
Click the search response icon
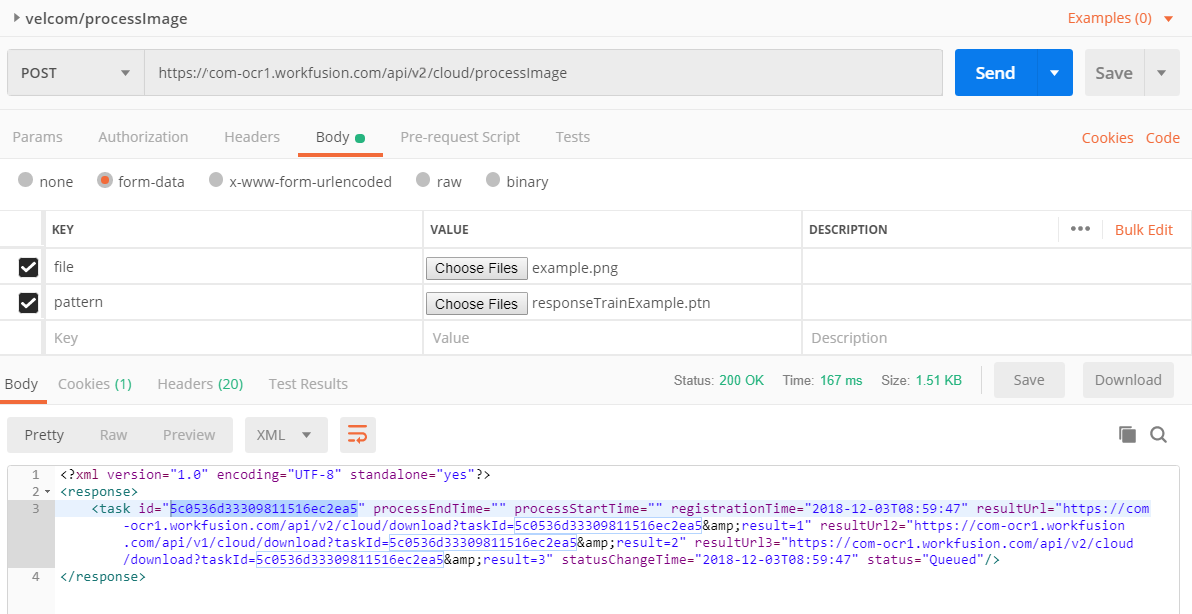point(1159,434)
